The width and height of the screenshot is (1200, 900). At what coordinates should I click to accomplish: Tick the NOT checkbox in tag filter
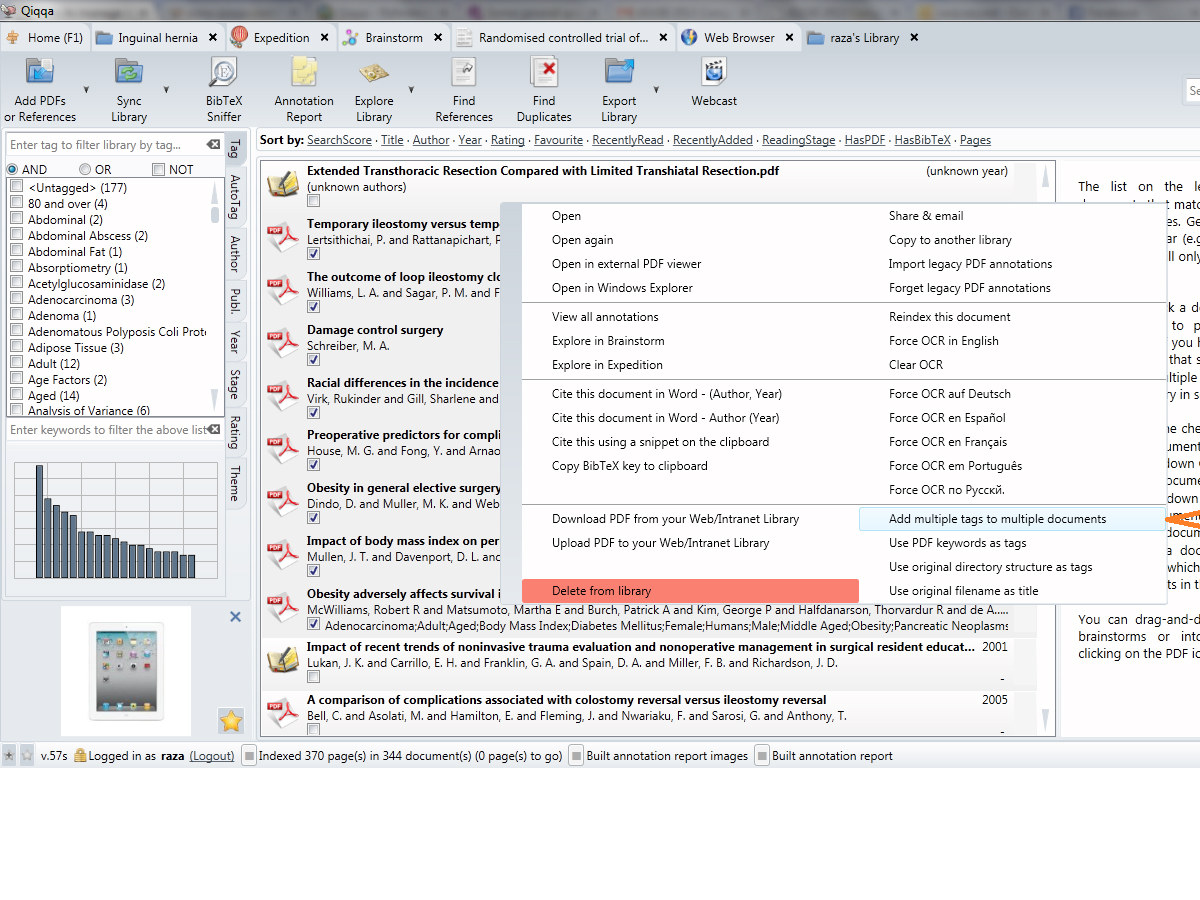click(x=159, y=170)
